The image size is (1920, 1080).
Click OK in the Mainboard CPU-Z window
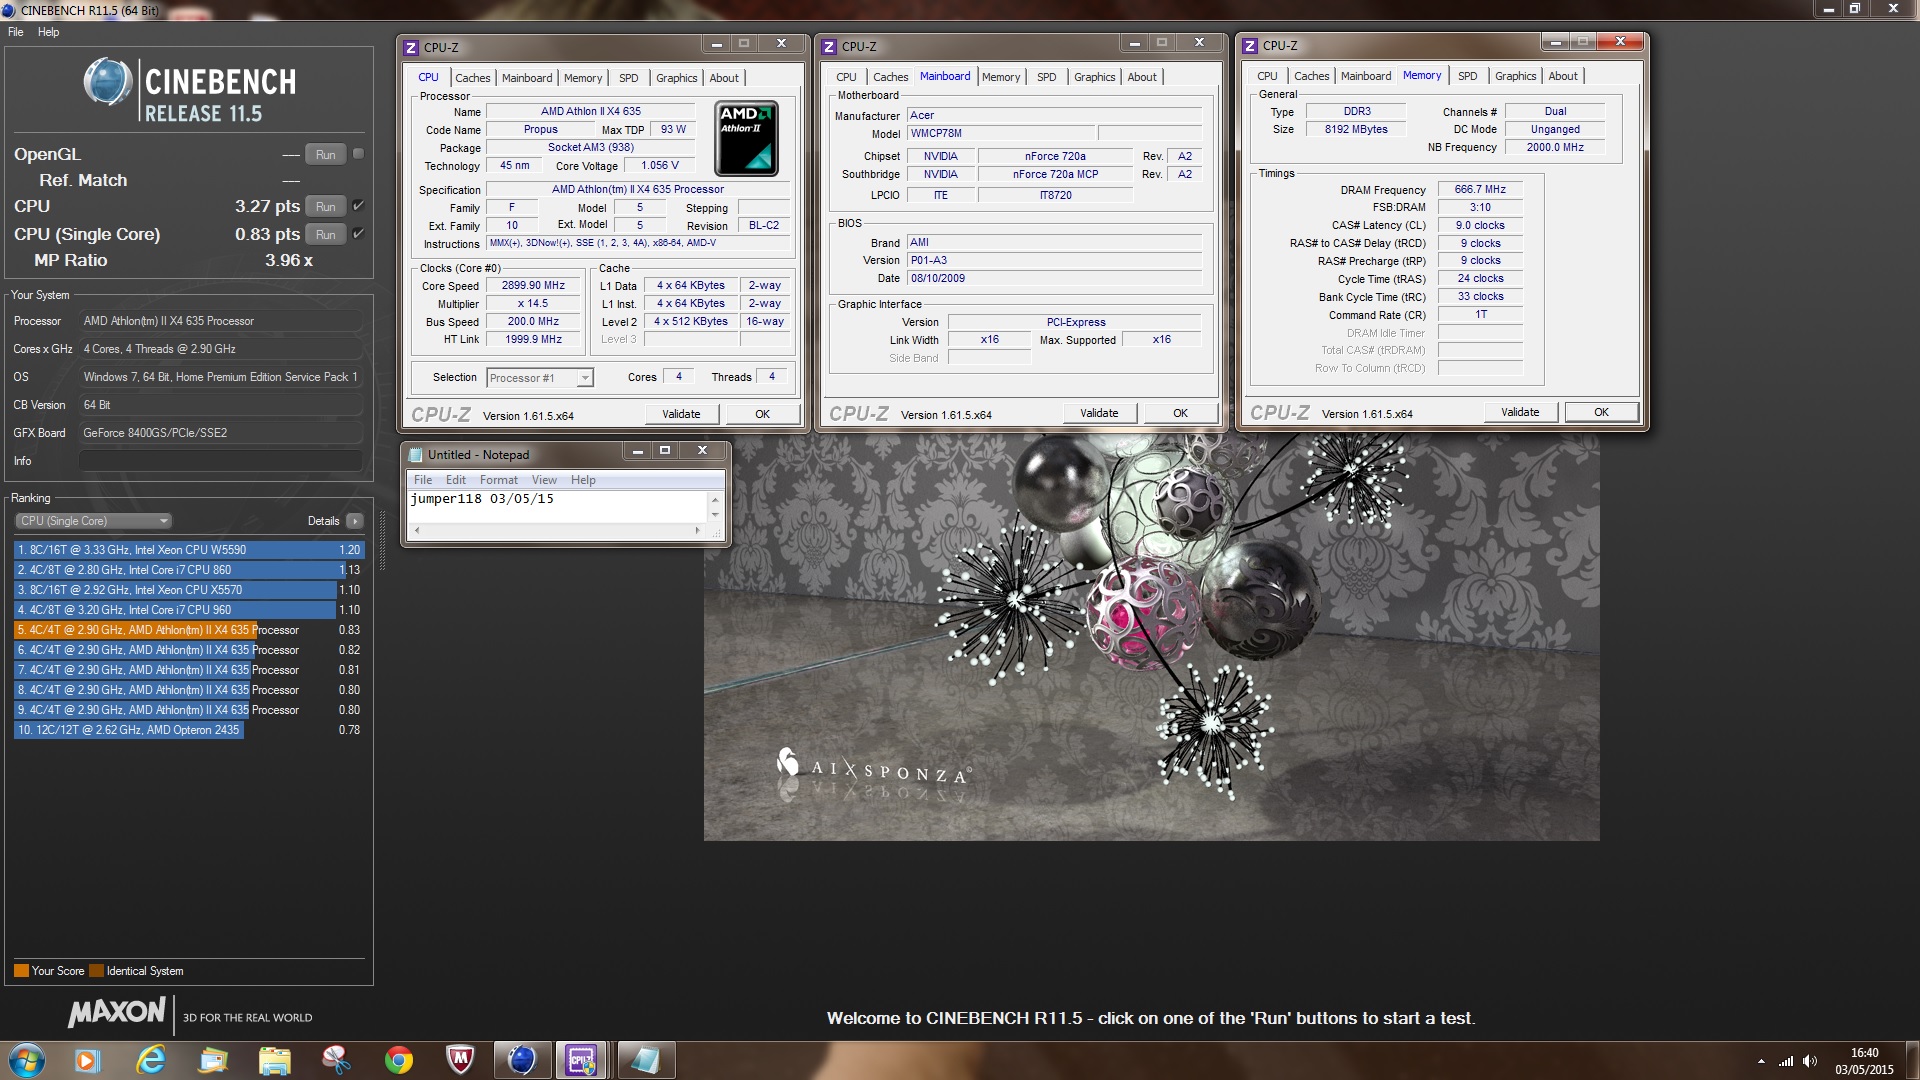pyautogui.click(x=1180, y=413)
